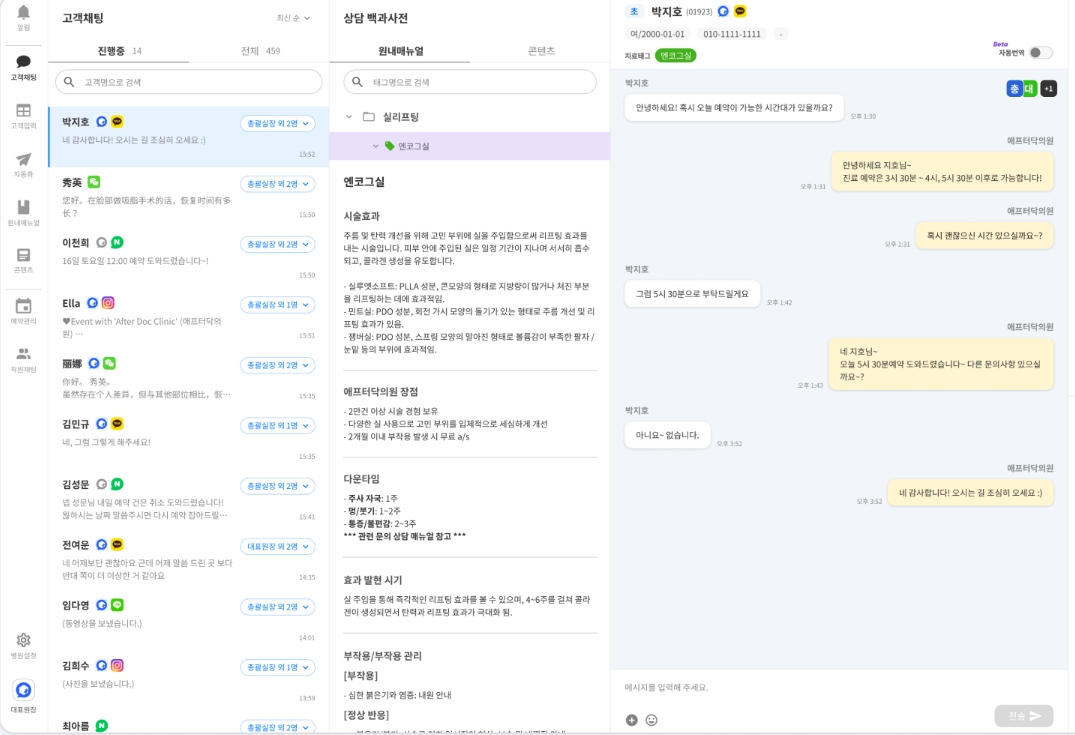Click the green 엔코그실 treatment tag
Screen dimensions: 1075x735
675,56
